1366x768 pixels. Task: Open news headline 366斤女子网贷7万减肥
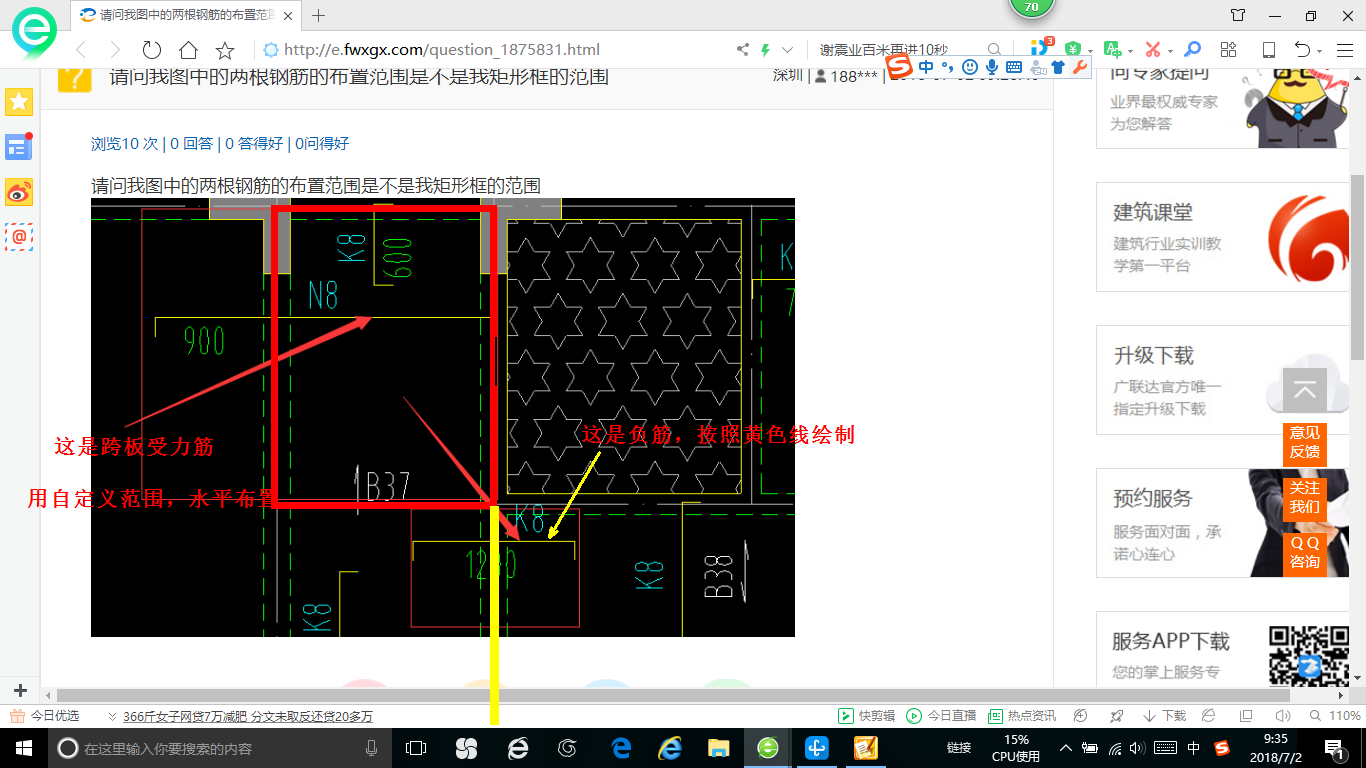(x=247, y=716)
